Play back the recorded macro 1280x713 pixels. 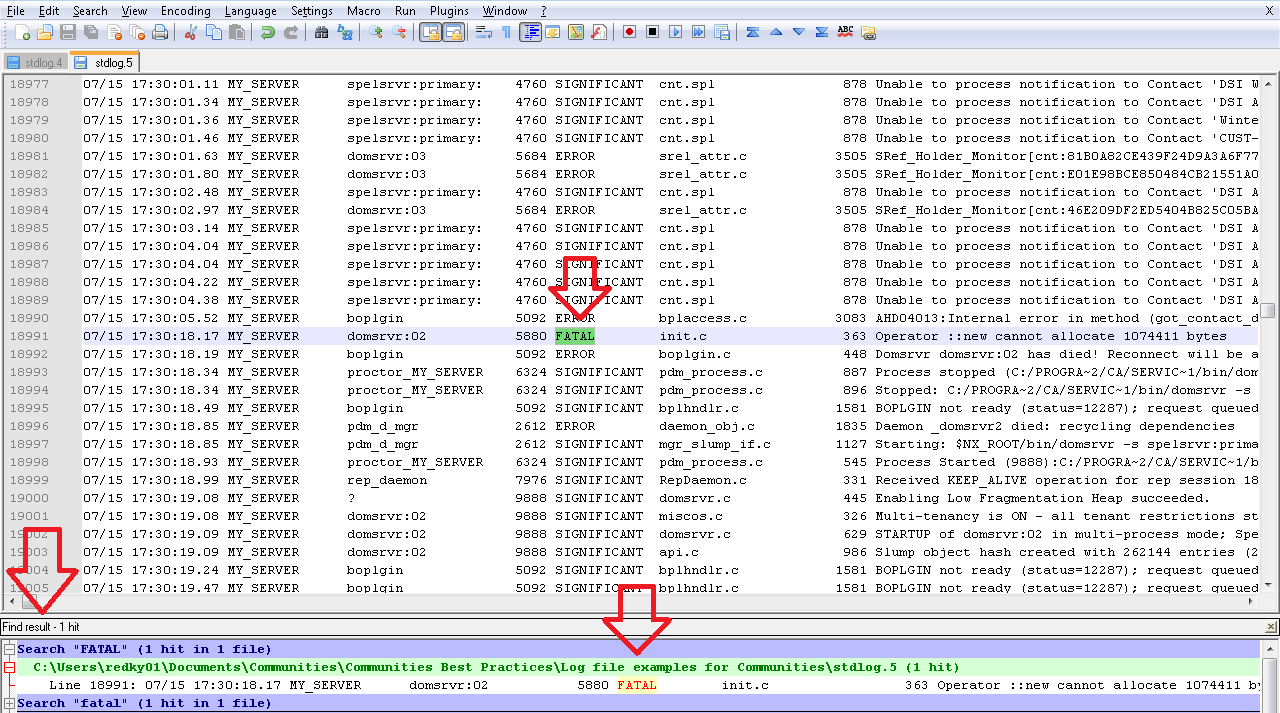[x=675, y=32]
